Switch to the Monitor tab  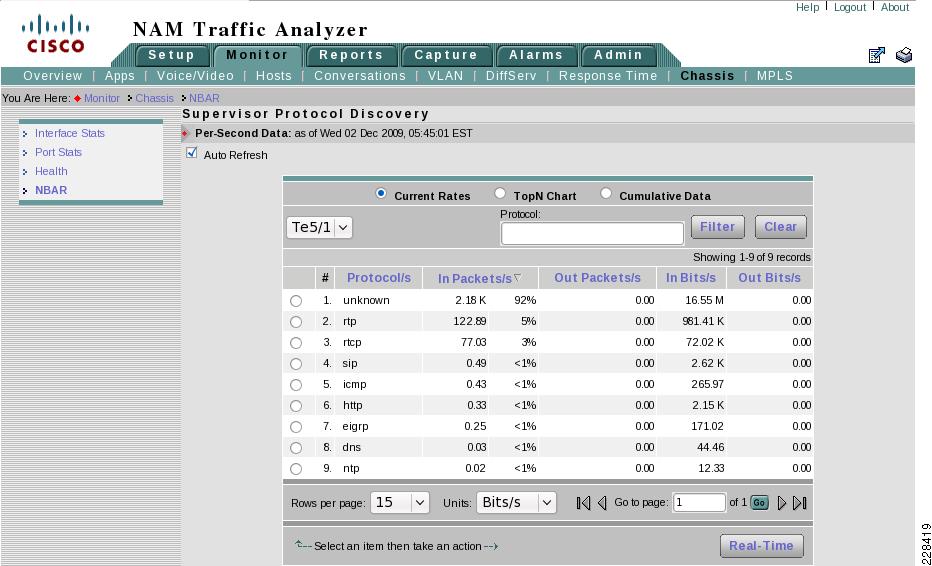257,55
